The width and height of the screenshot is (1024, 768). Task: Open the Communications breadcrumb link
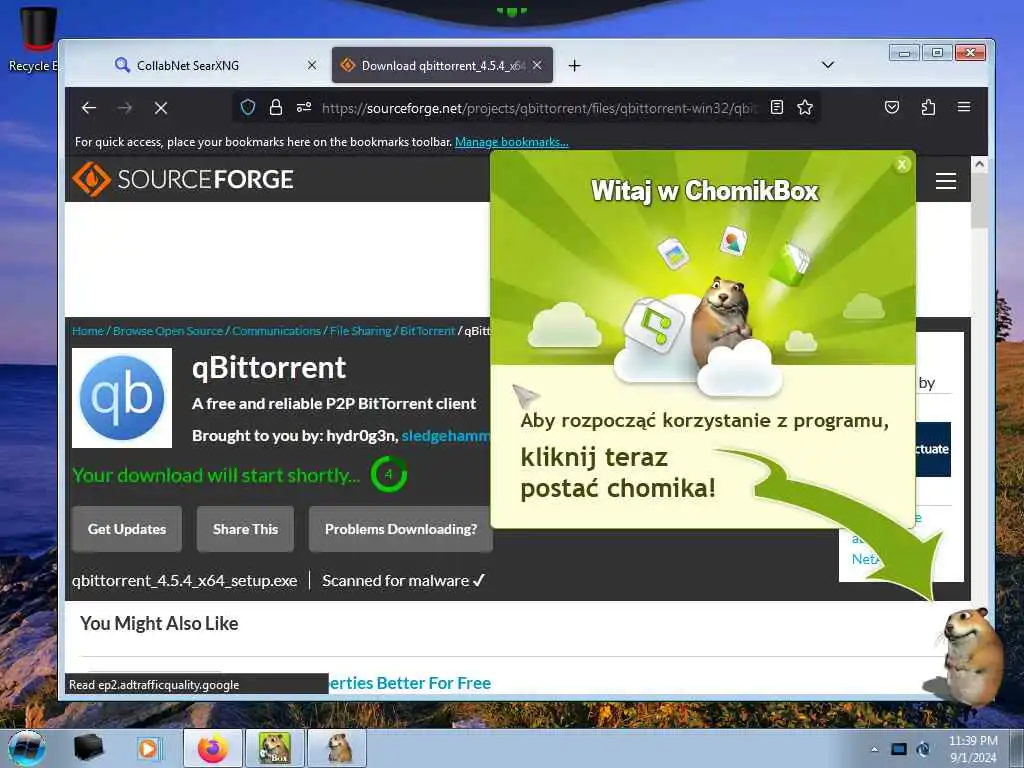276,331
